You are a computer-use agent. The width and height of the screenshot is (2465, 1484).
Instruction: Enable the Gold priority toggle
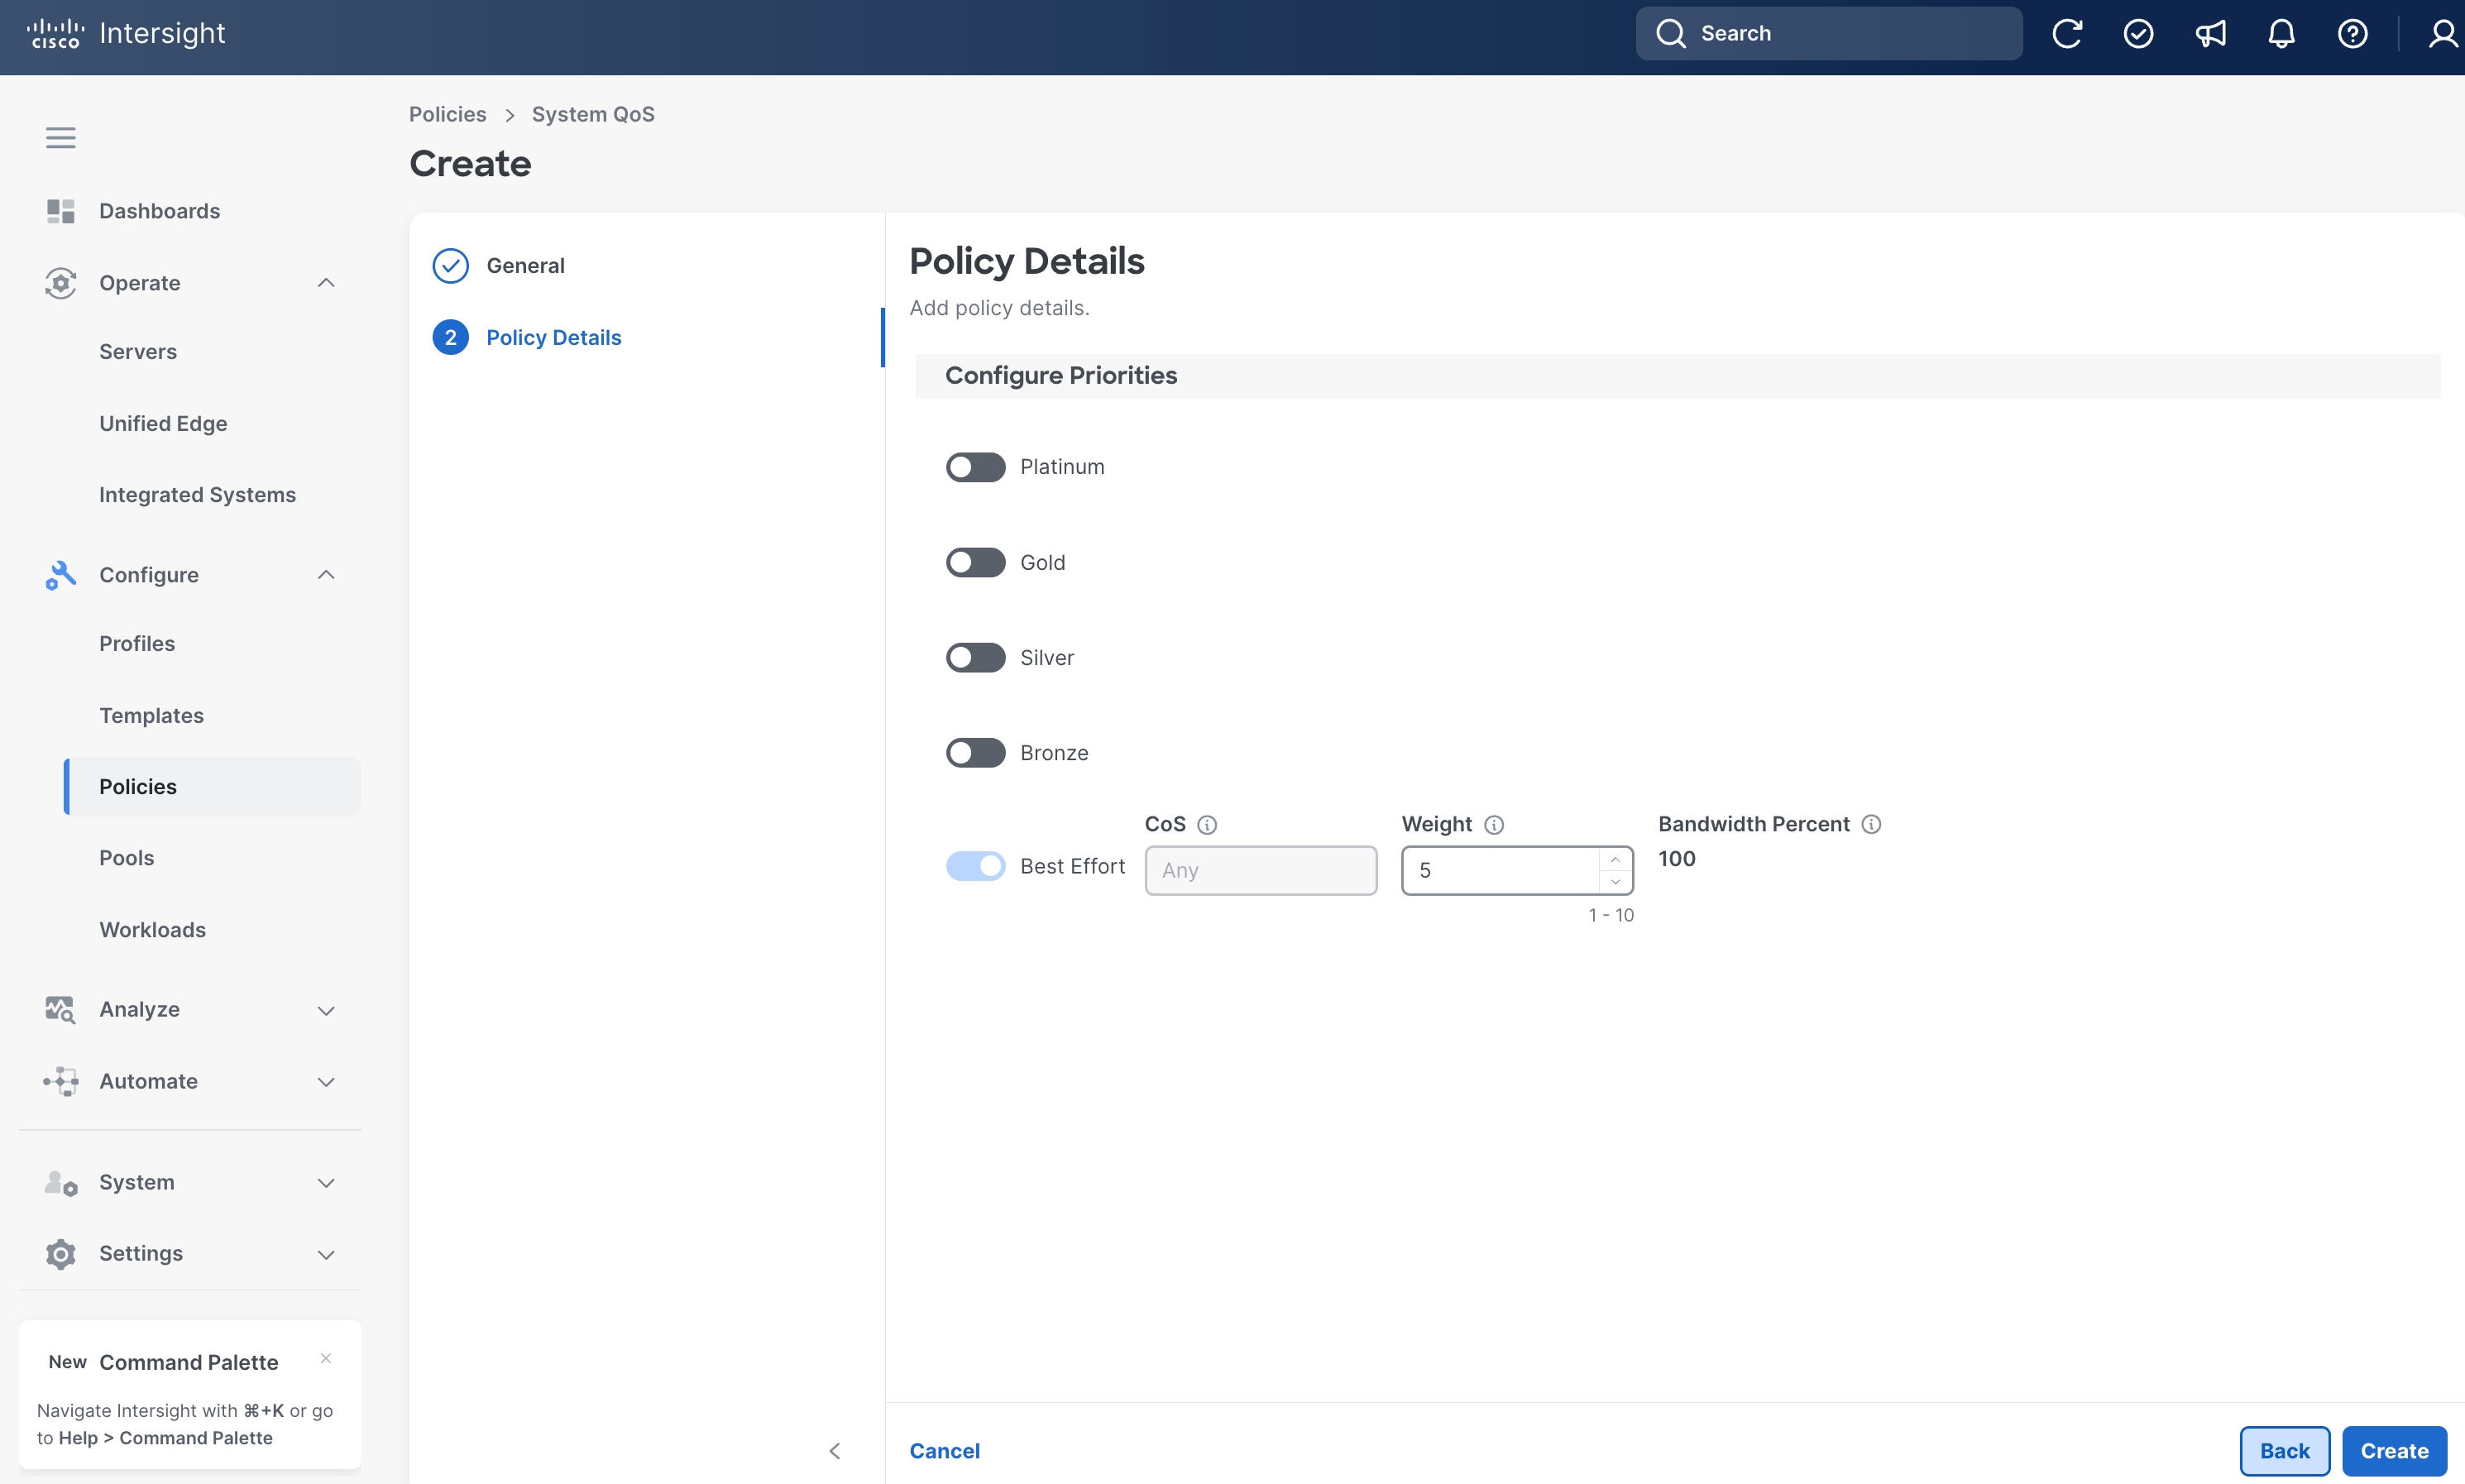pos(975,562)
